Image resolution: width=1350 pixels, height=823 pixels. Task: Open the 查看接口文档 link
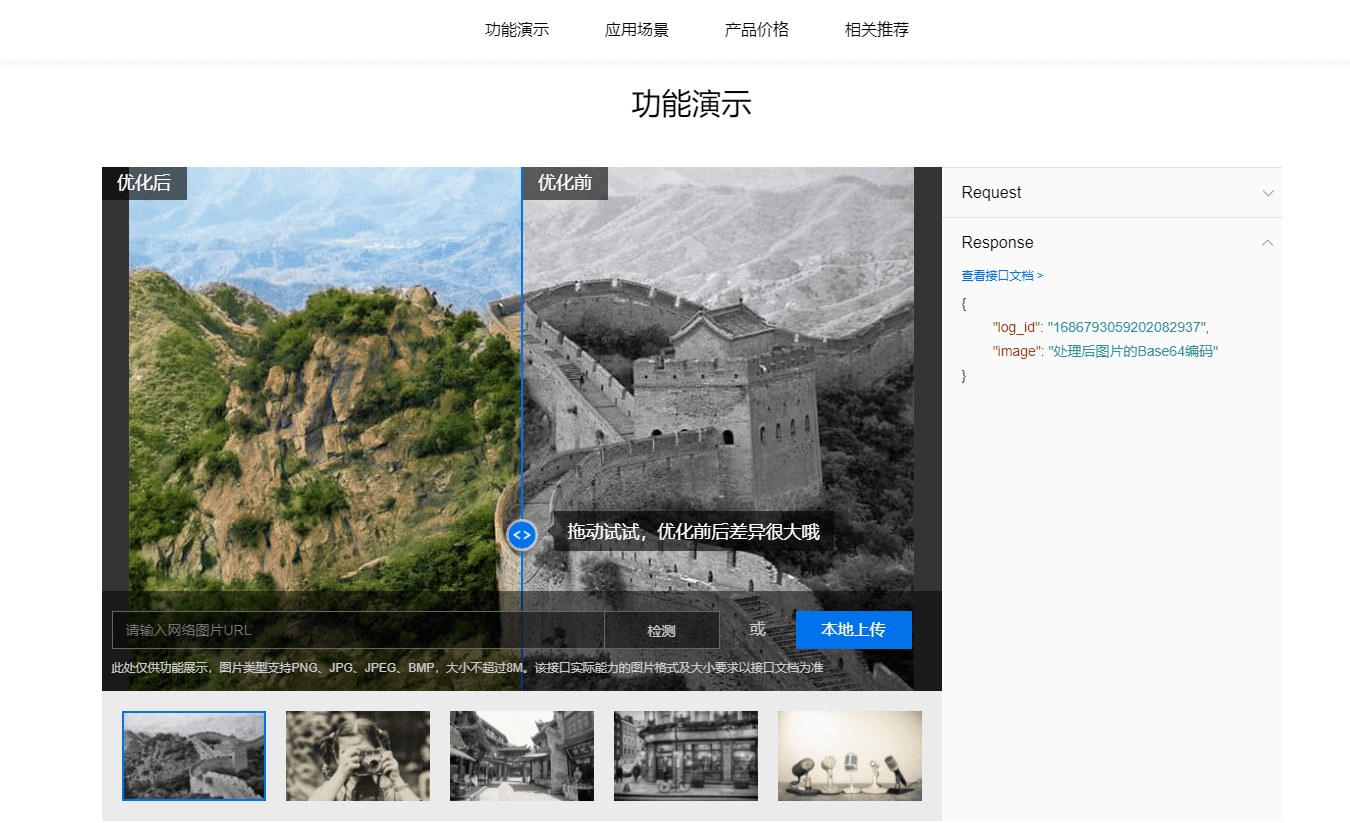click(1002, 275)
